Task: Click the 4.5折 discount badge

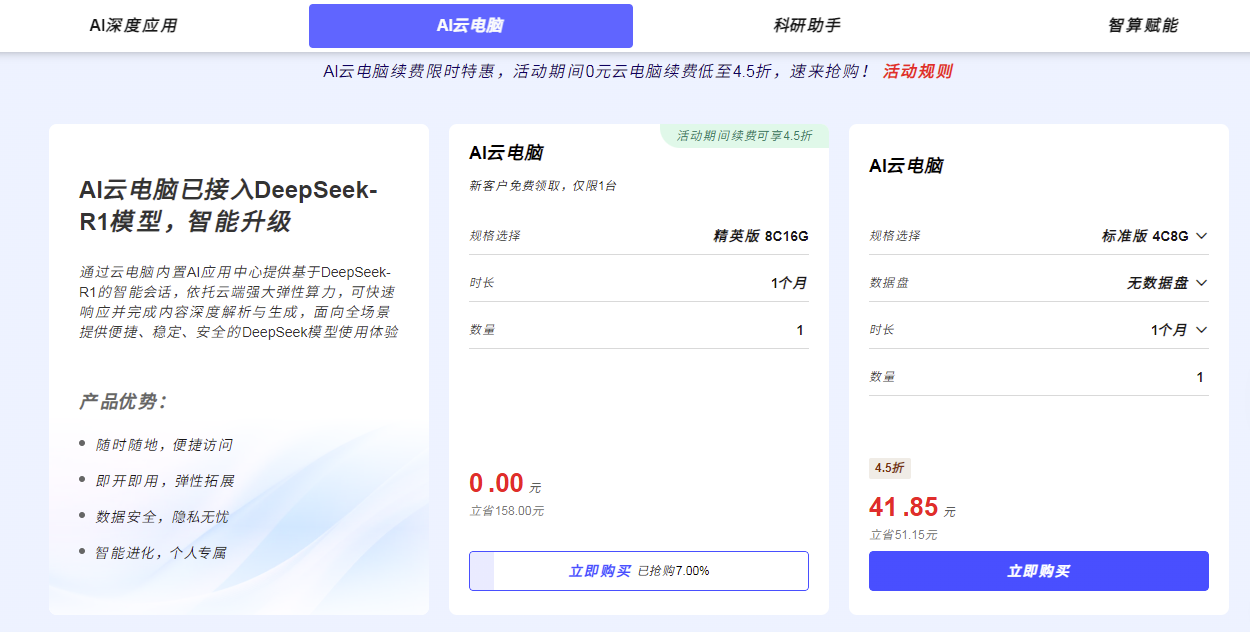Action: coord(890,468)
